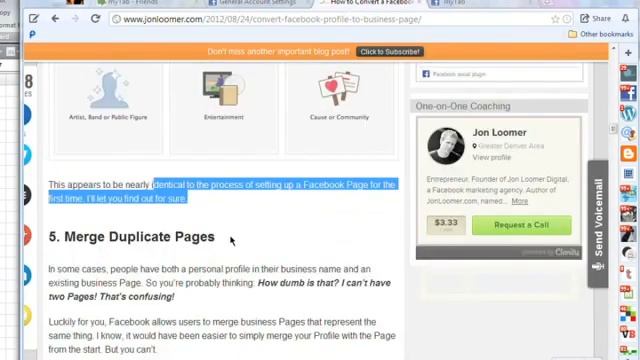The image size is (640, 360).
Task: Go forward with the forward arrow
Action: [75, 19]
